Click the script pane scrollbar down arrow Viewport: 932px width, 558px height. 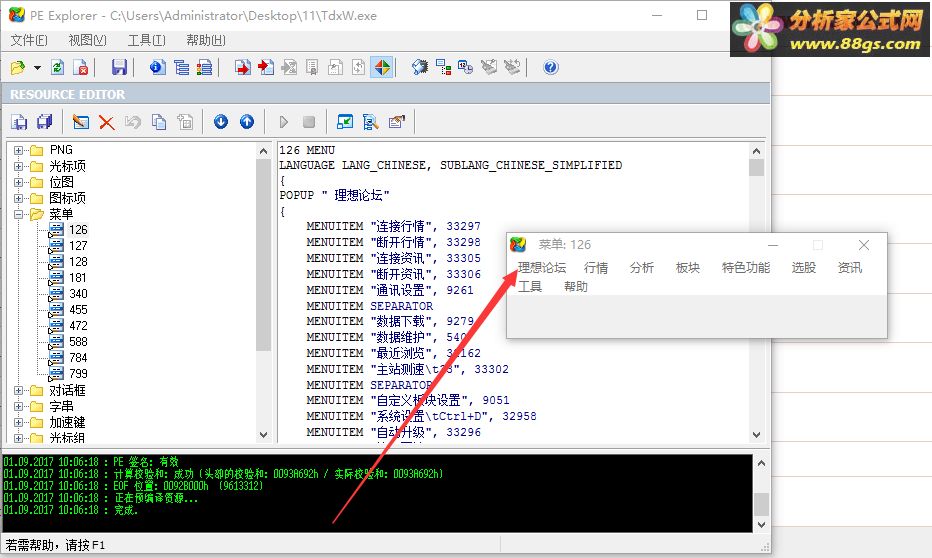(756, 435)
